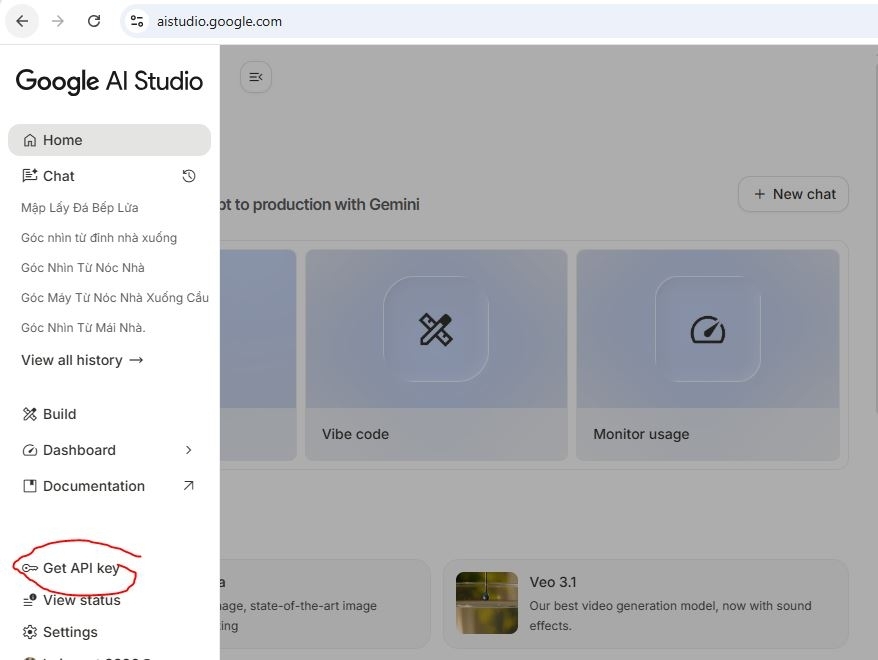Screen dimensions: 878x660
Task: Open chat history clock icon
Action: pyautogui.click(x=189, y=176)
